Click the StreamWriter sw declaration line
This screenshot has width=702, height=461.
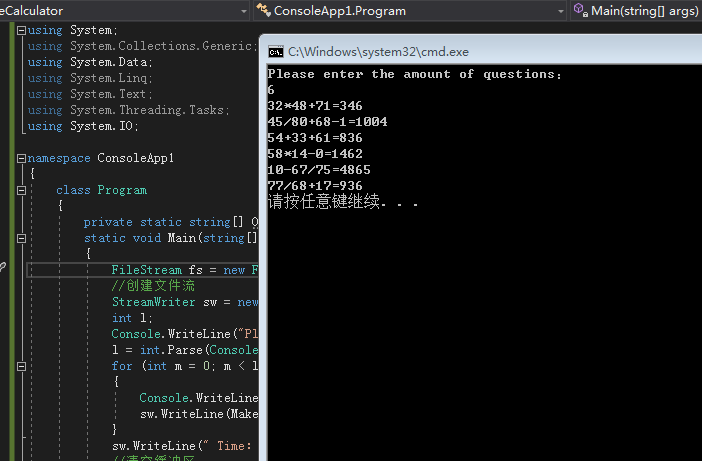click(185, 302)
